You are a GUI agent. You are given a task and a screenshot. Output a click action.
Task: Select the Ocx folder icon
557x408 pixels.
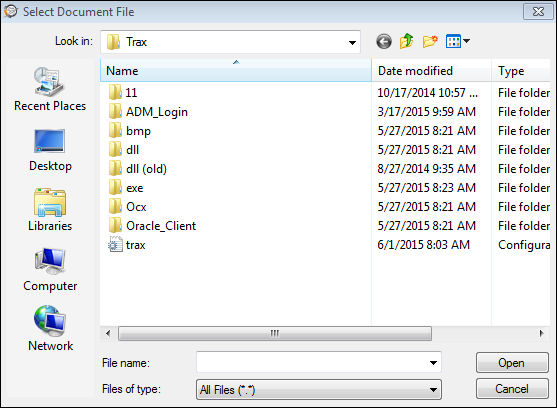click(x=115, y=207)
